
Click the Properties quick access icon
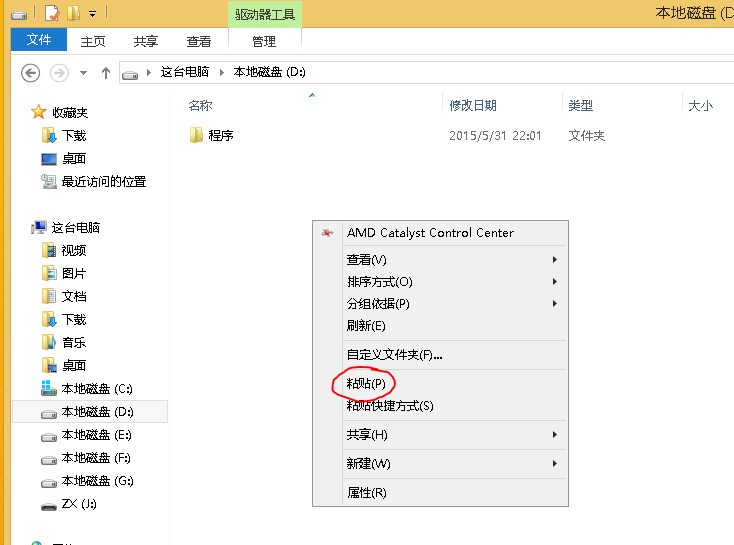51,13
